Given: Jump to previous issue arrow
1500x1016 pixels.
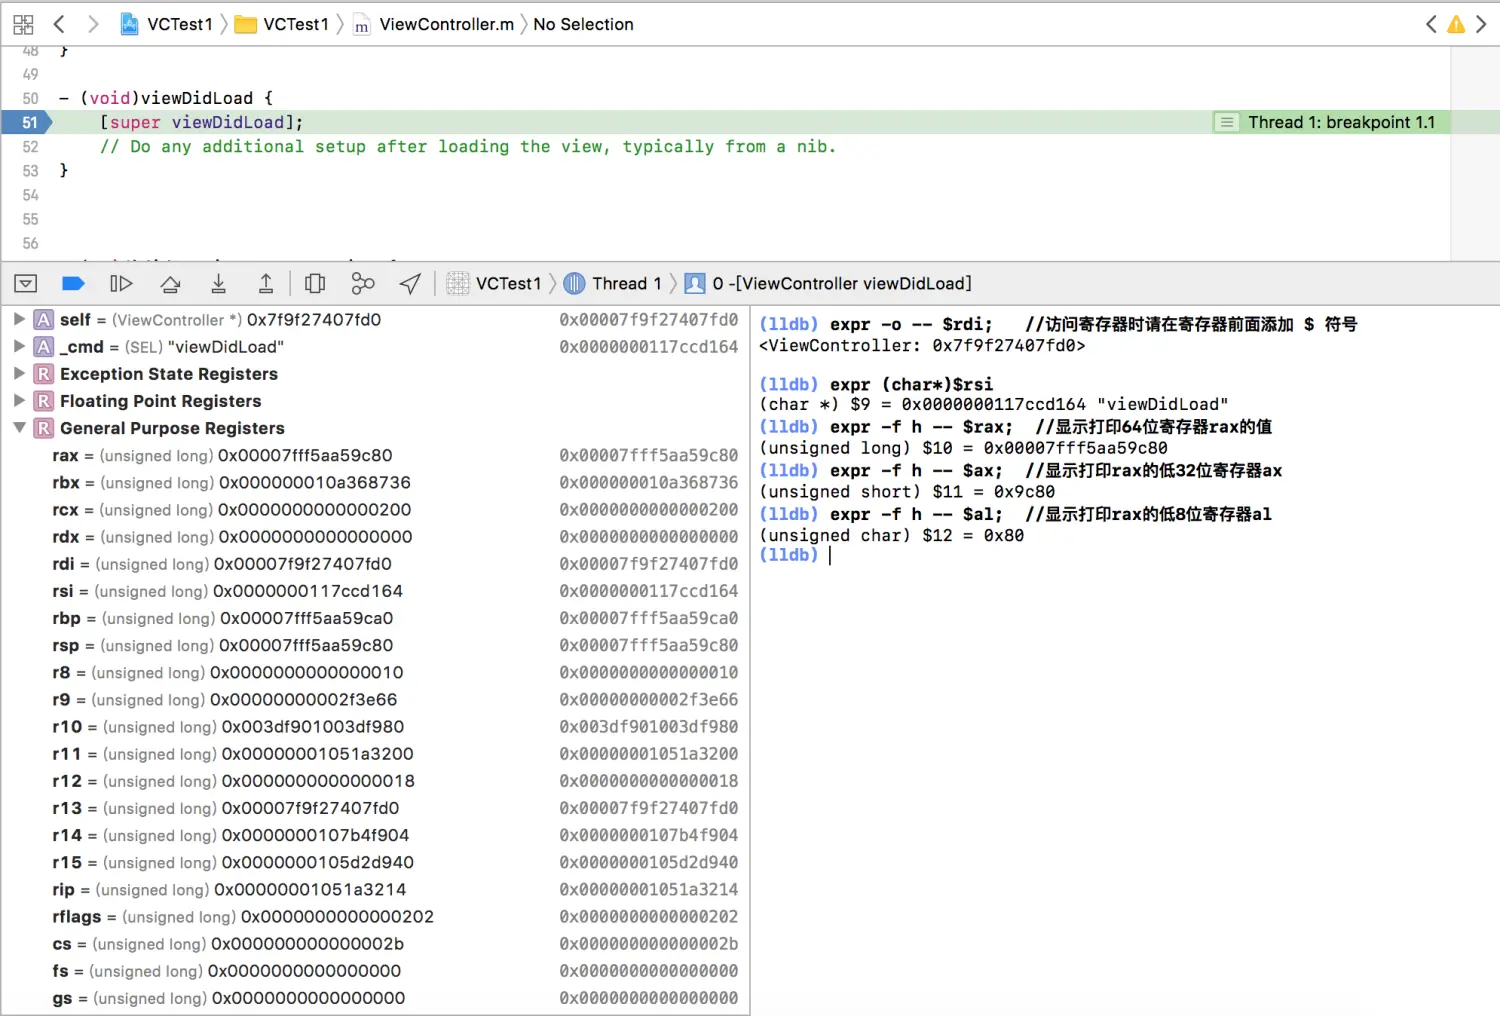Looking at the screenshot, I should pyautogui.click(x=1431, y=24).
